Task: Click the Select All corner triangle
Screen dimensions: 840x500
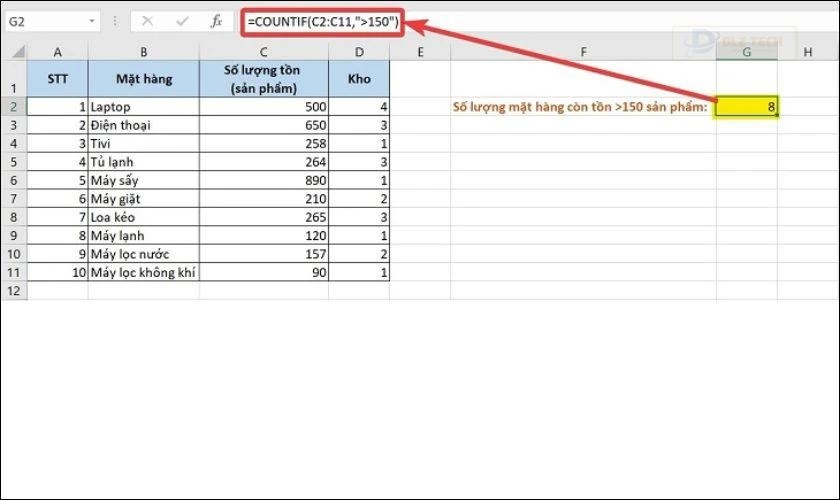Action: click(13, 51)
